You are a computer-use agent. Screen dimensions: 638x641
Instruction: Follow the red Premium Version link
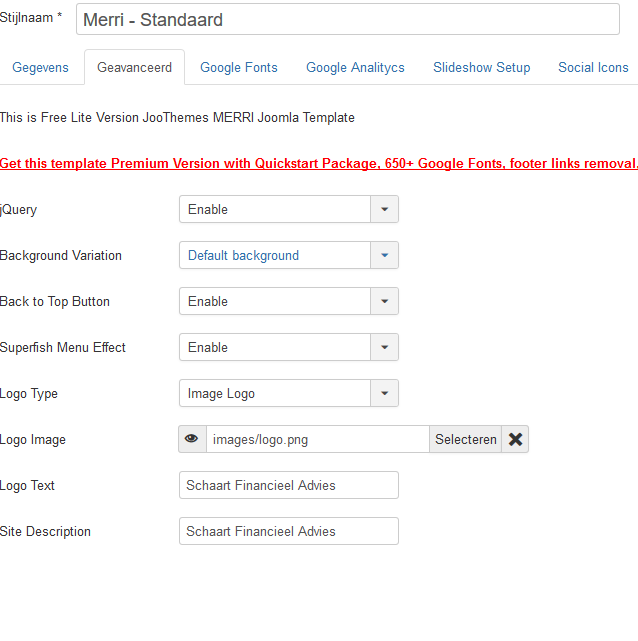(x=319, y=164)
